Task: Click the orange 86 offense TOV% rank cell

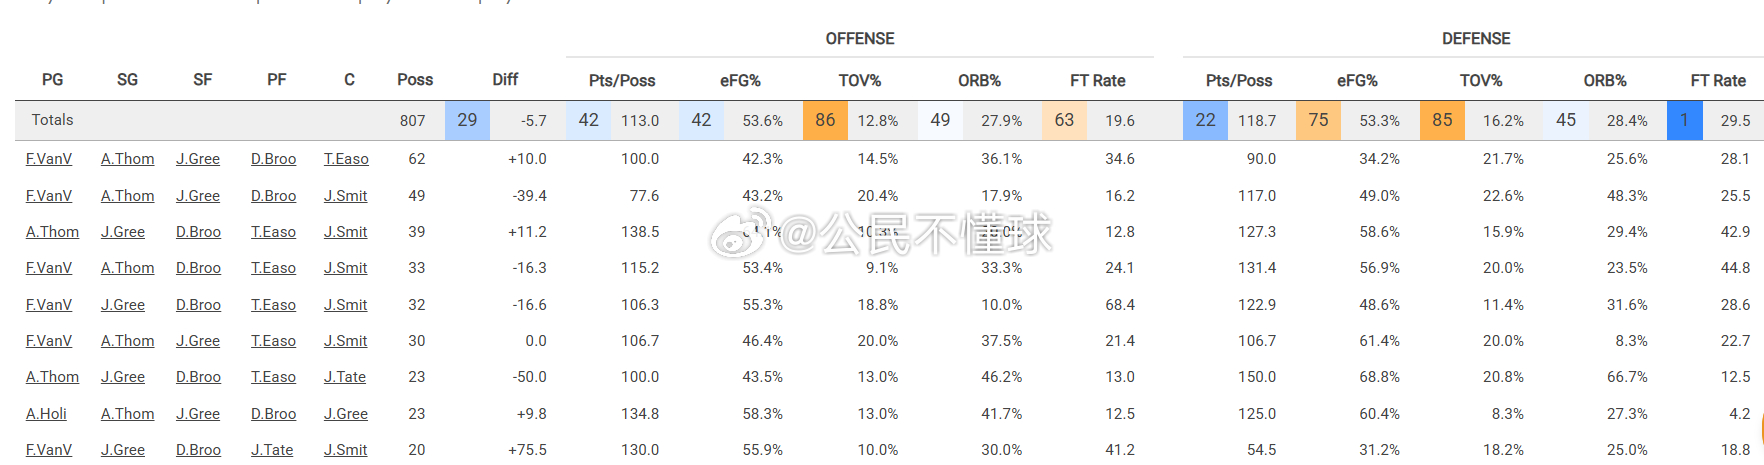Action: 825,120
